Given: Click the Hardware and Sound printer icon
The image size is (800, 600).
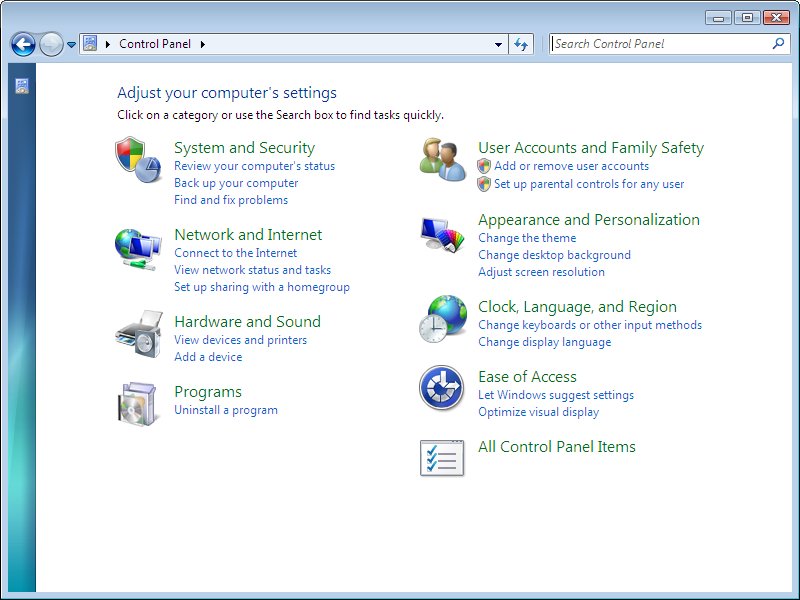Looking at the screenshot, I should point(139,334).
